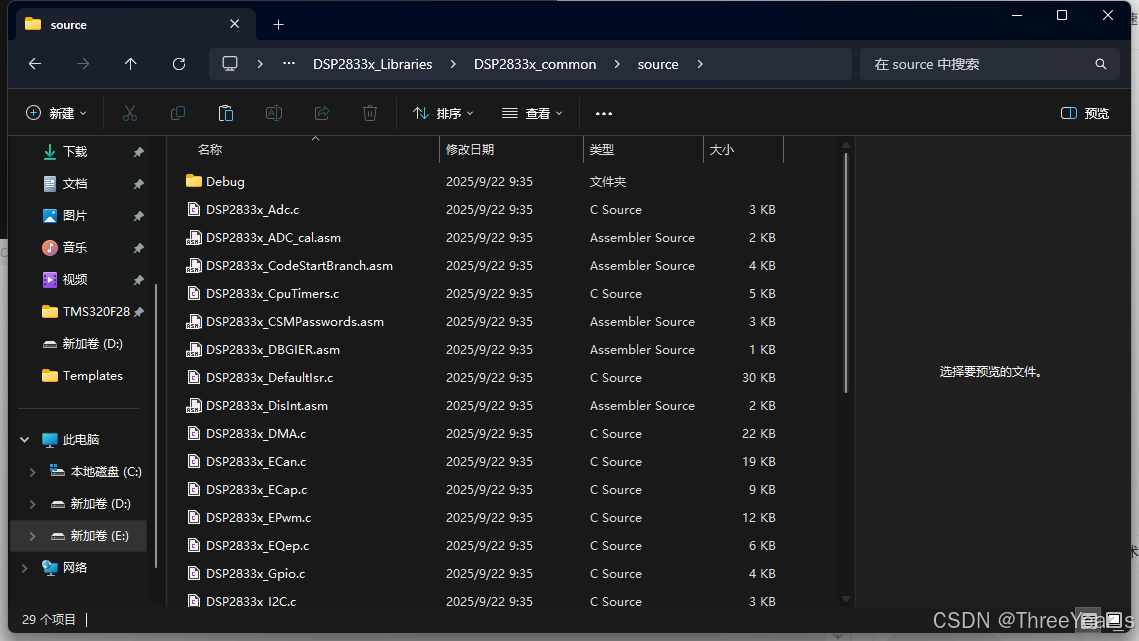Go back to previous folder
Screen dimensions: 1139x641
pyautogui.click(x=35, y=64)
